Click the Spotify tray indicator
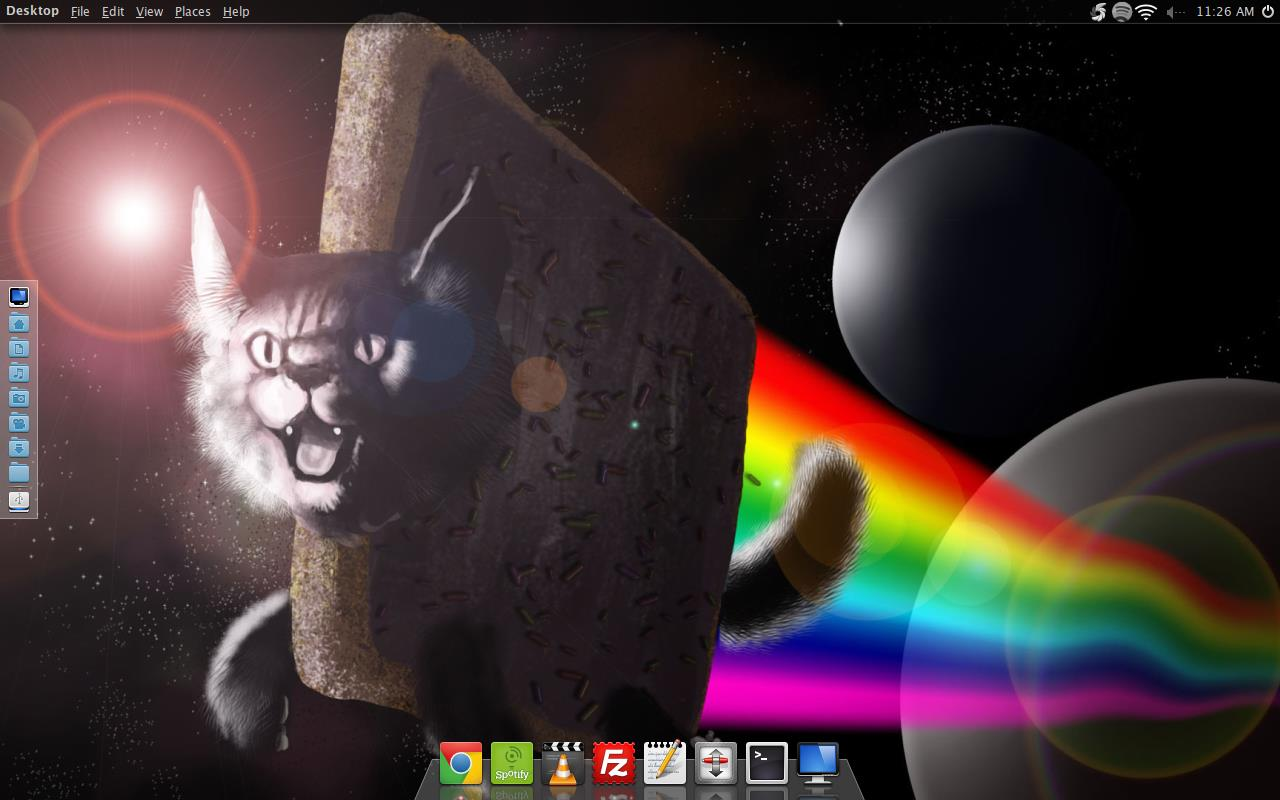 1122,12
